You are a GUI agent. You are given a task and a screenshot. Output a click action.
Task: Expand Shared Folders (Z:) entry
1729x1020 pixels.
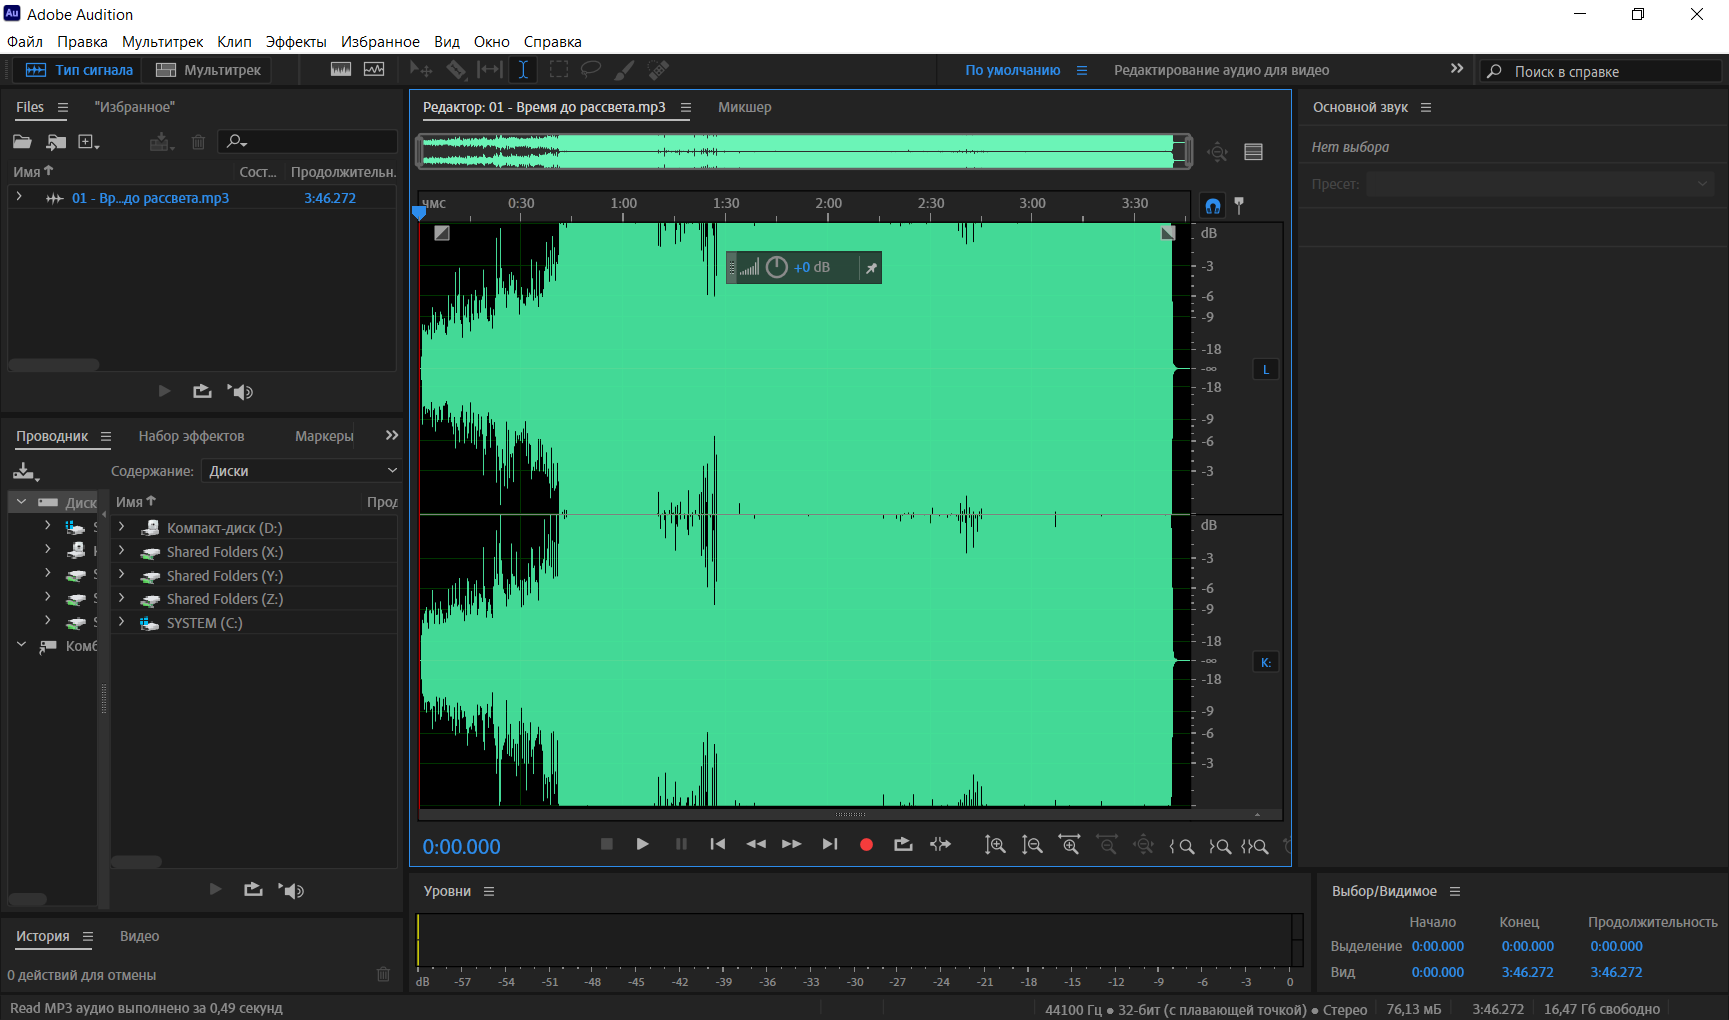122,598
